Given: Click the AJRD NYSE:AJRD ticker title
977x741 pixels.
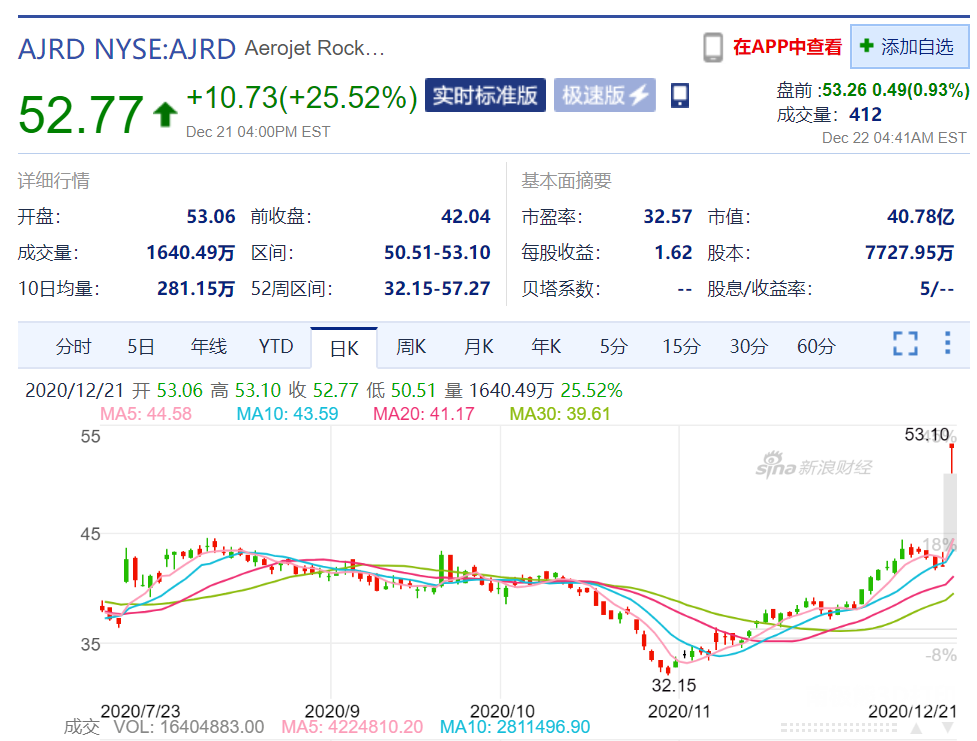Looking at the screenshot, I should 127,49.
